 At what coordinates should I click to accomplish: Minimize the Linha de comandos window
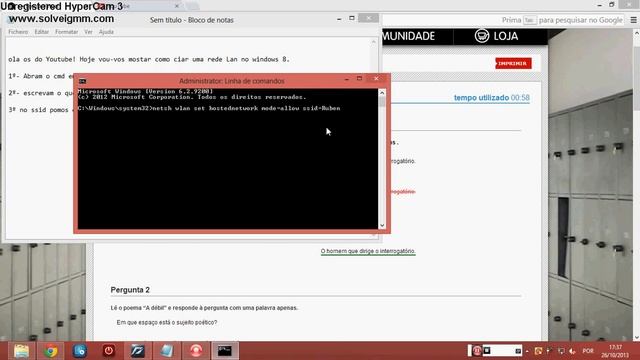[x=347, y=79]
